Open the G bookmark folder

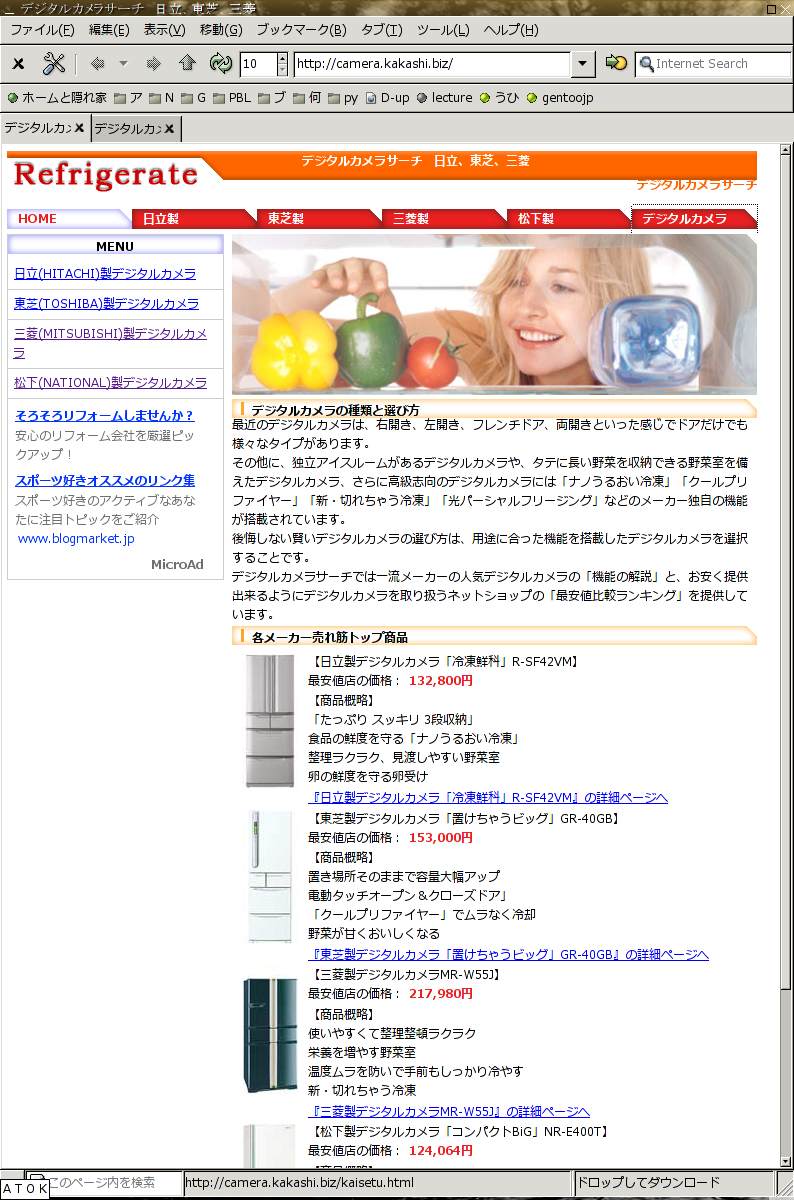pos(194,98)
